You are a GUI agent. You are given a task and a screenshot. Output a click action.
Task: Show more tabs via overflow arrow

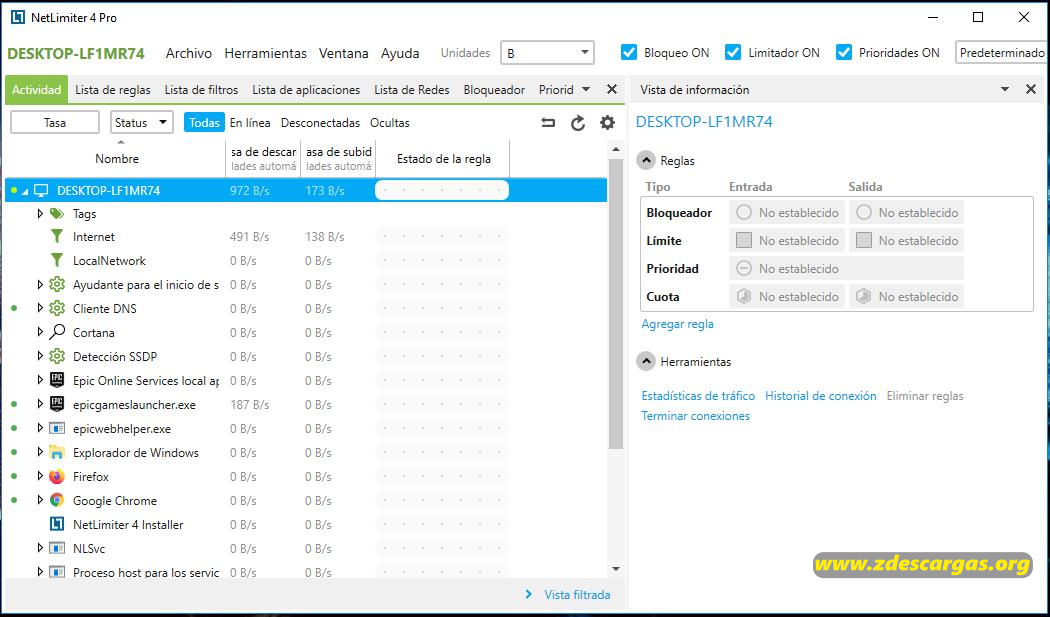586,89
